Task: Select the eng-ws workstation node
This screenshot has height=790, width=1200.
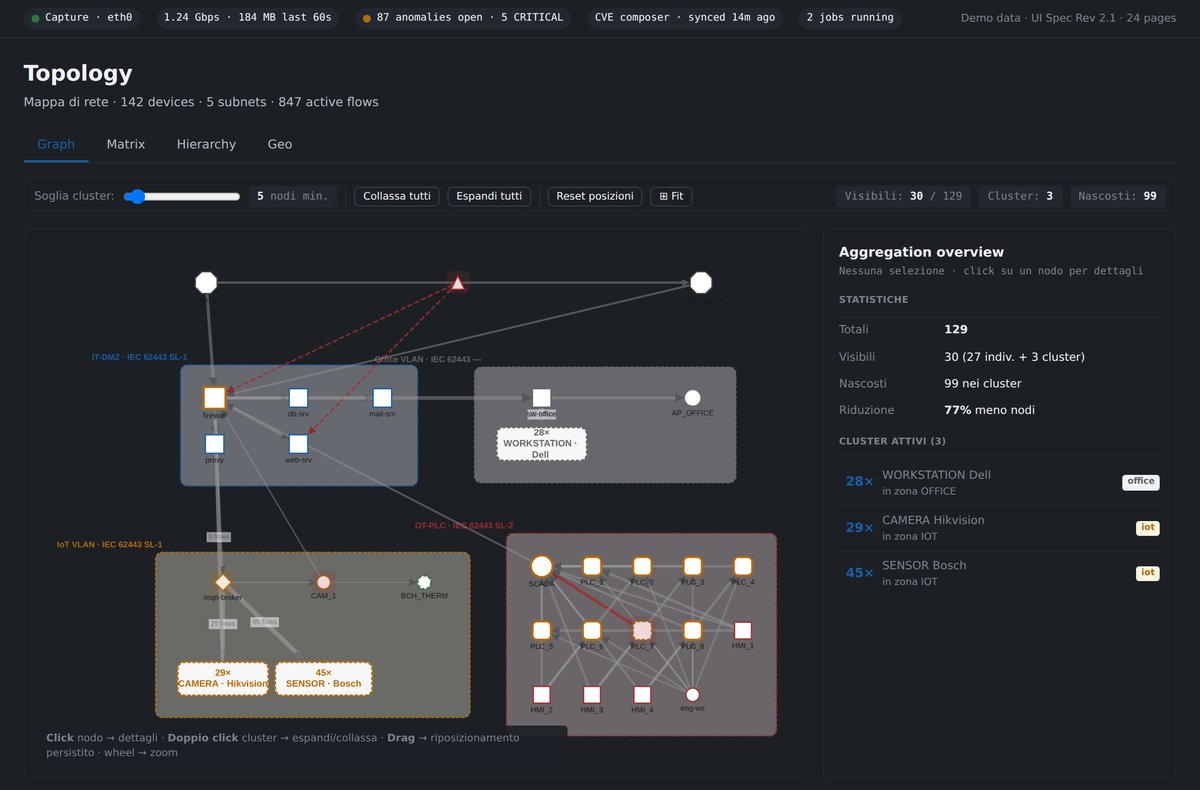Action: point(692,695)
